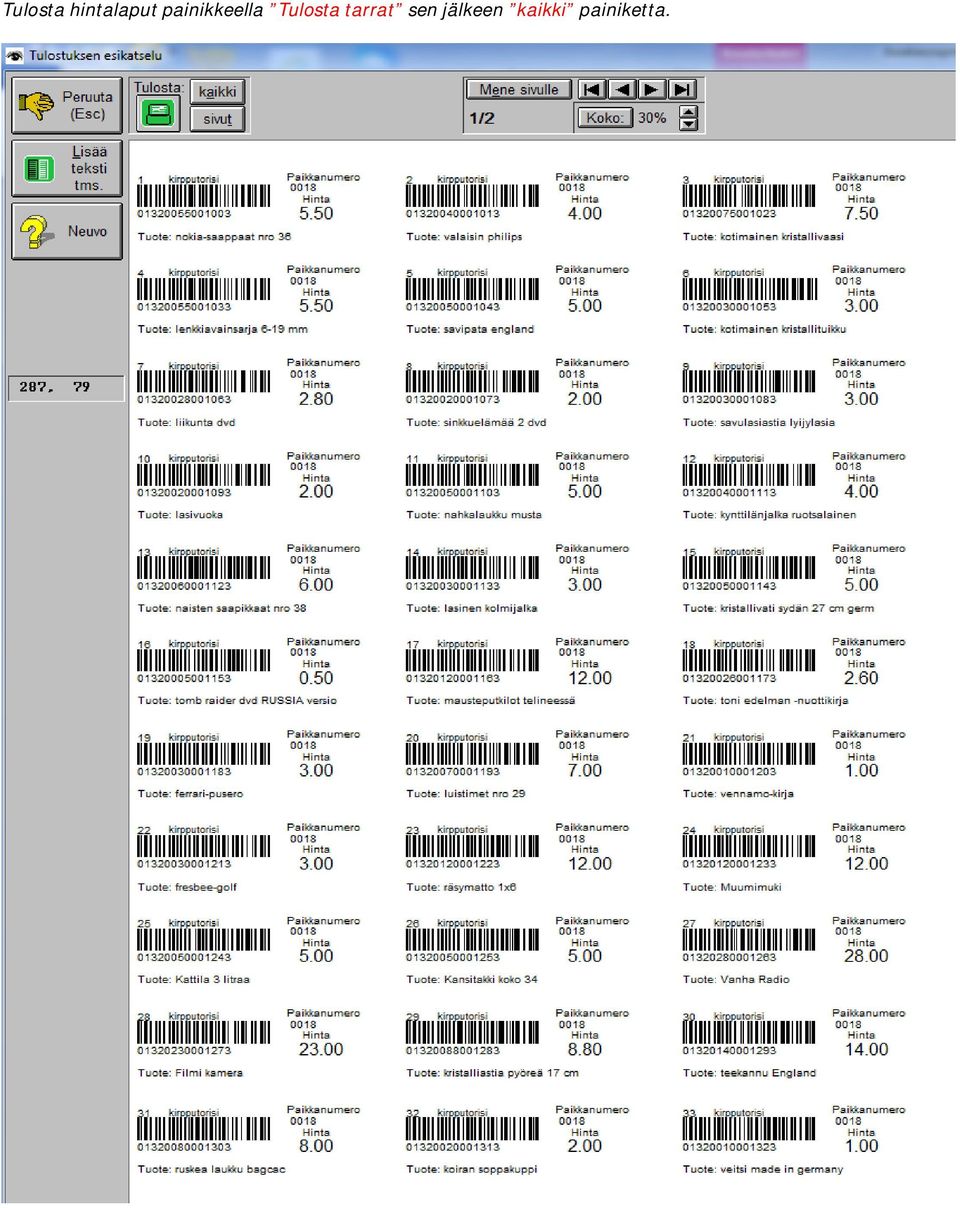Select the text 'Tuote: vennamo-kirja'
The width and height of the screenshot is (960, 1208).
pyautogui.click(x=739, y=794)
